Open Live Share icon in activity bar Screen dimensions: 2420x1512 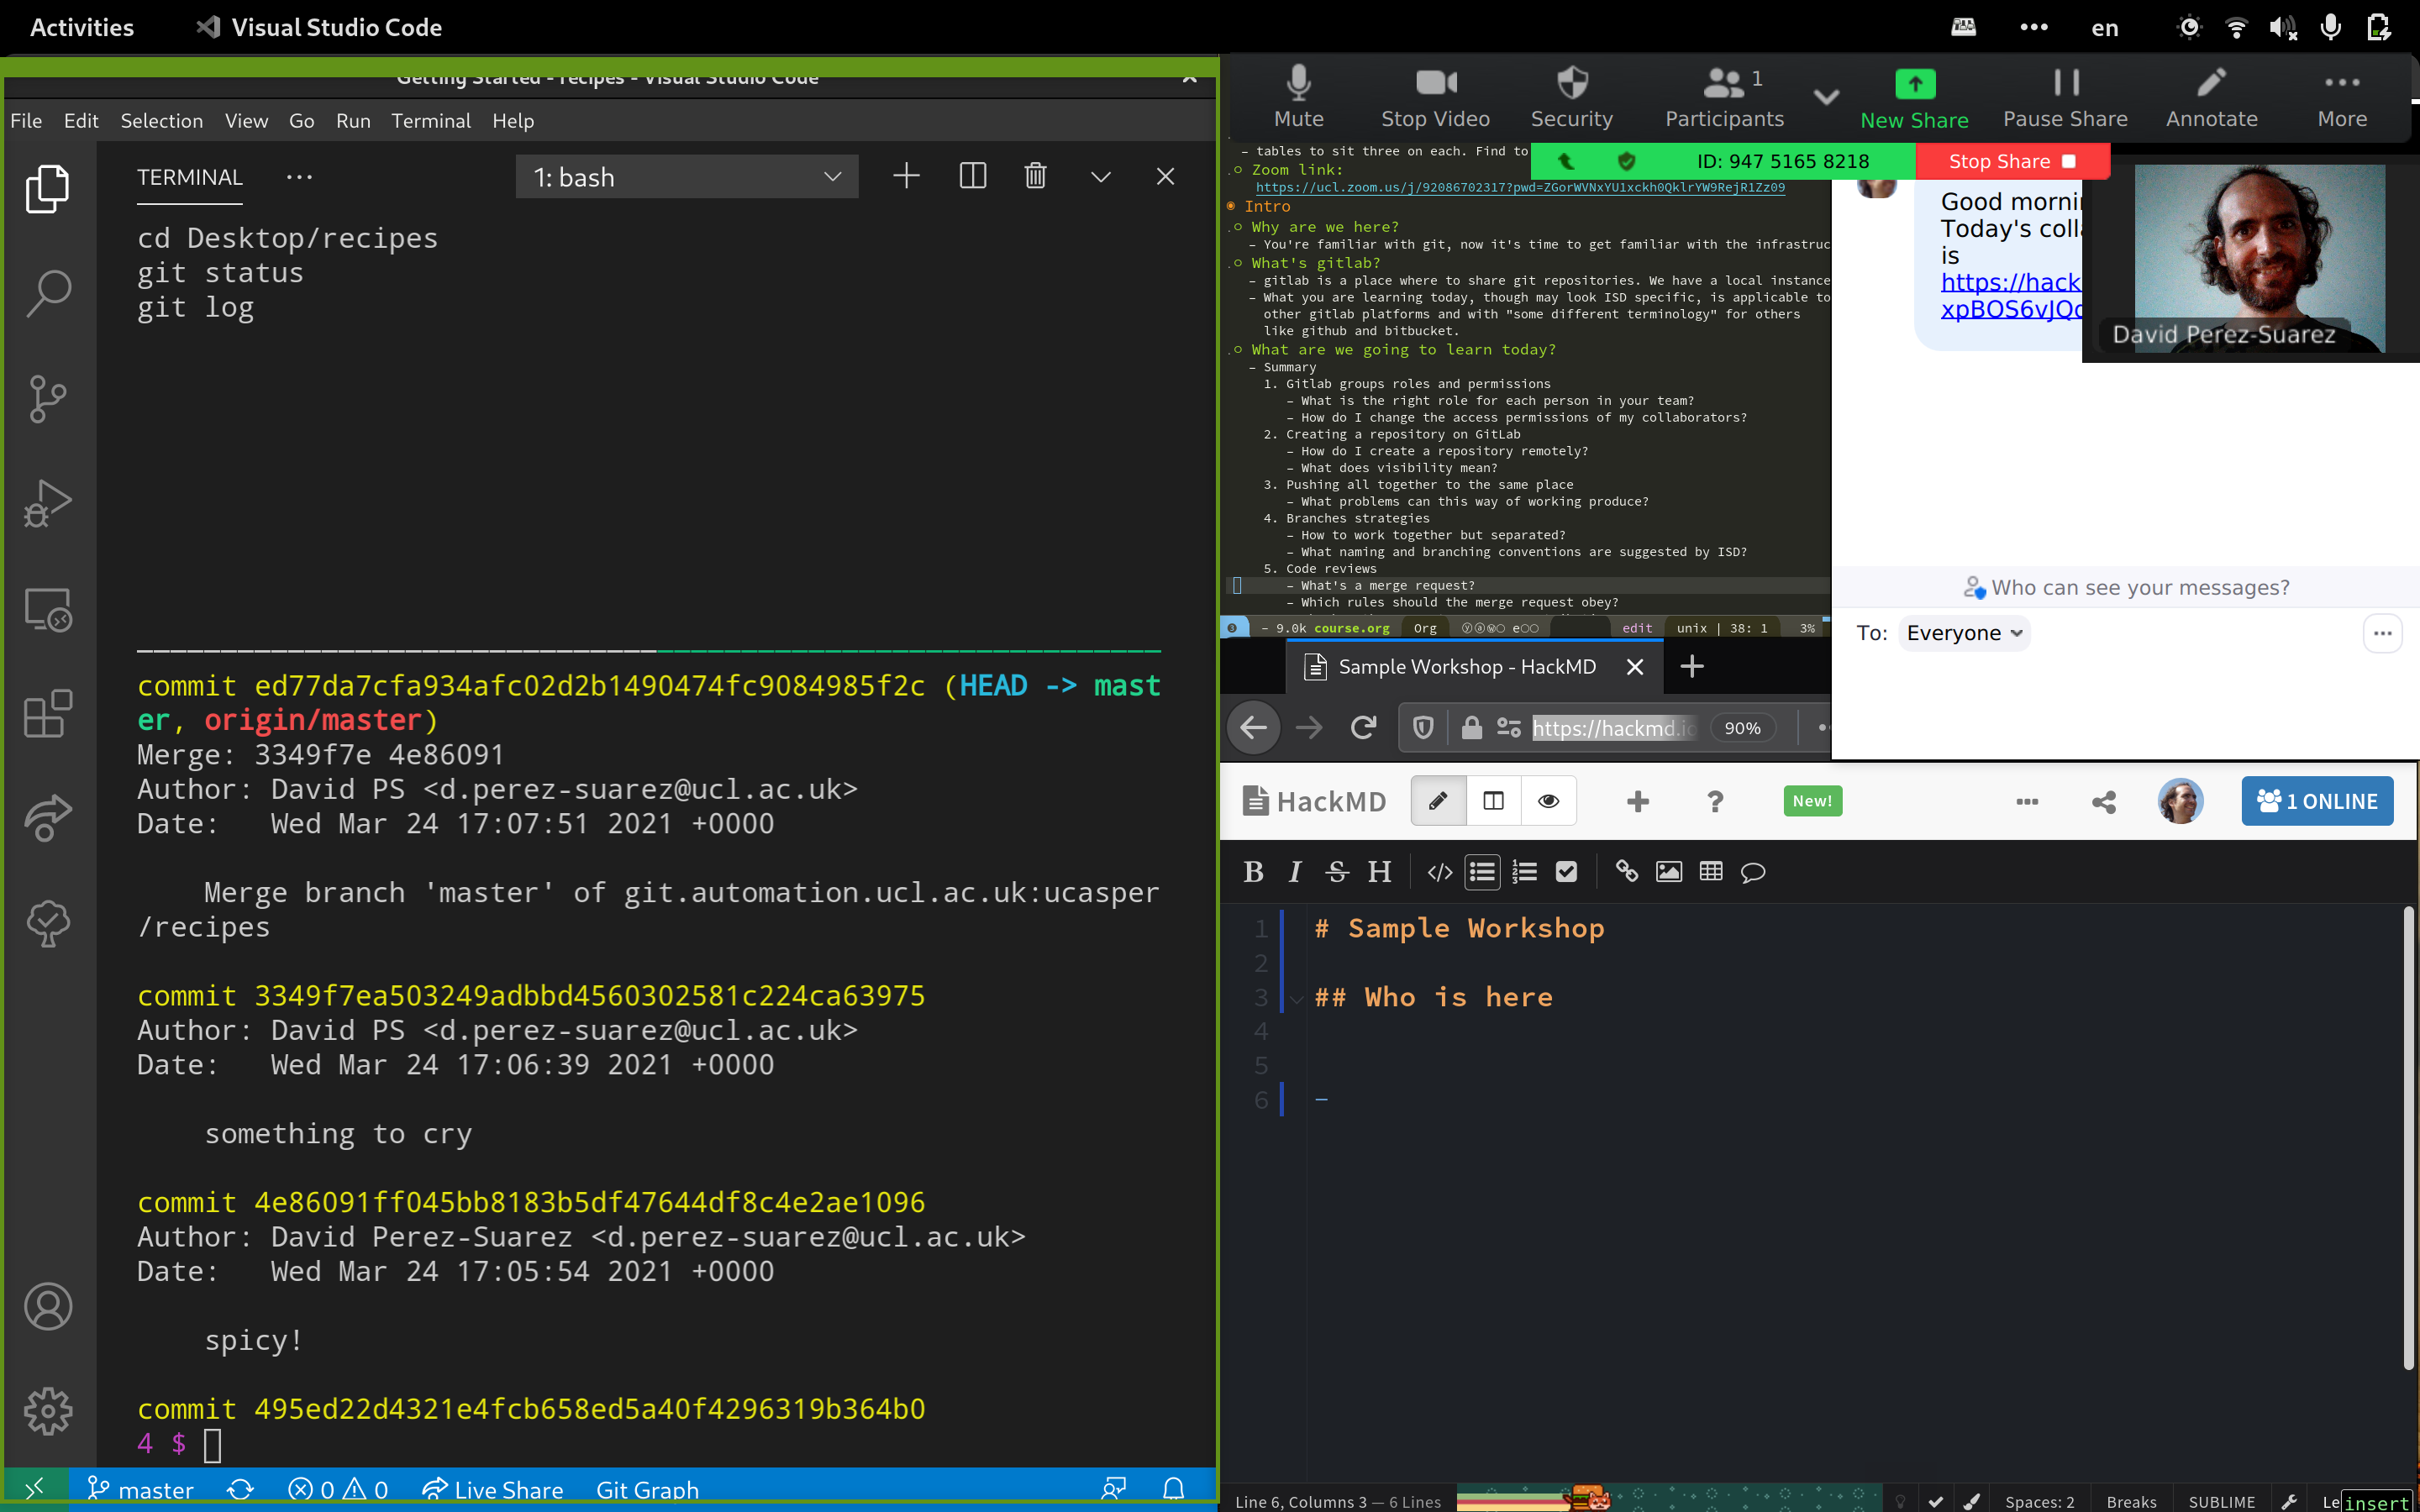click(47, 818)
